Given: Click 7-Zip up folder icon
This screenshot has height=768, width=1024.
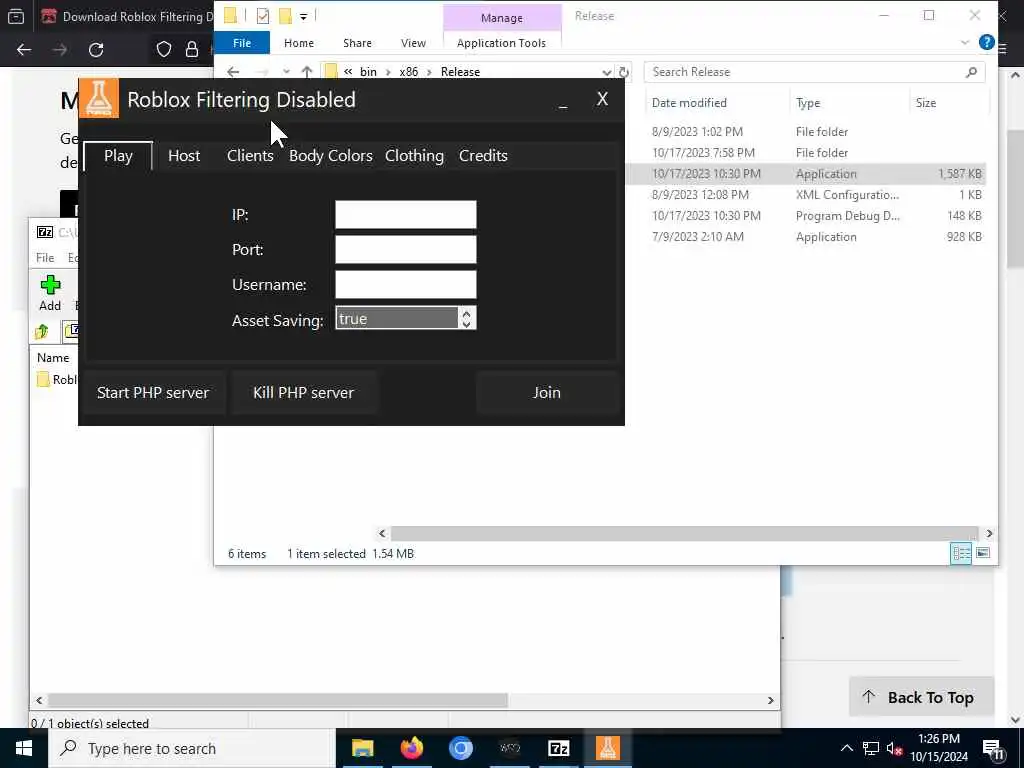Looking at the screenshot, I should click(42, 332).
